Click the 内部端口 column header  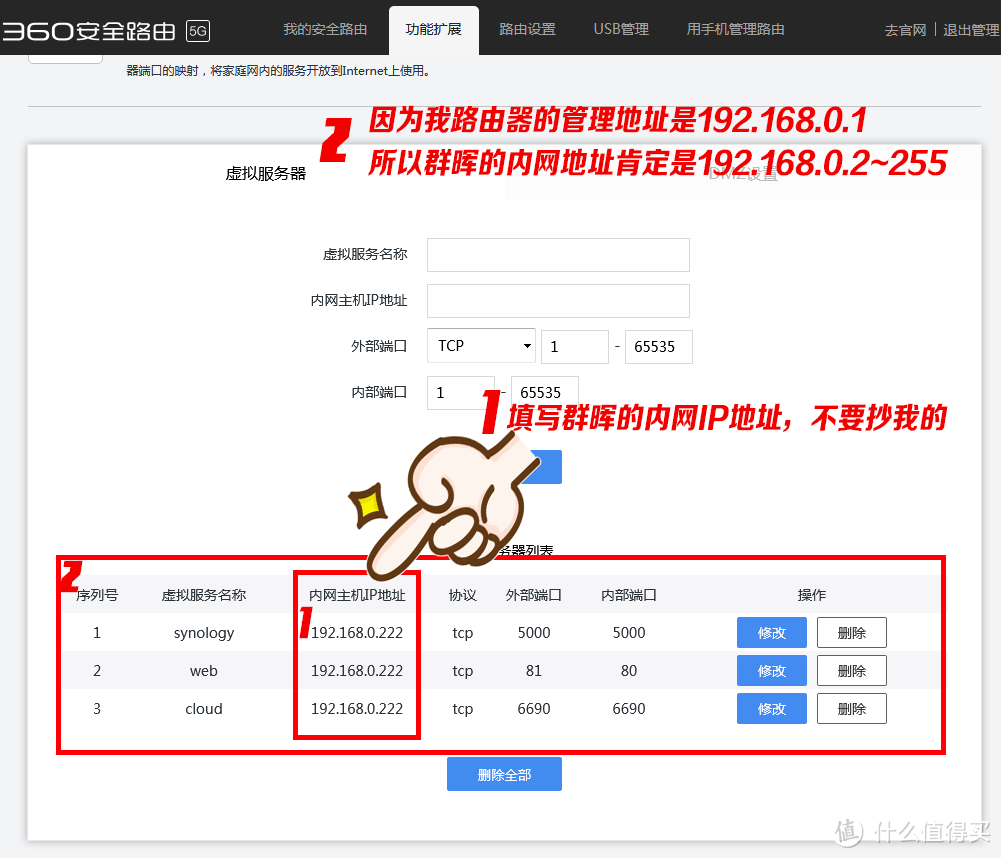(x=629, y=595)
